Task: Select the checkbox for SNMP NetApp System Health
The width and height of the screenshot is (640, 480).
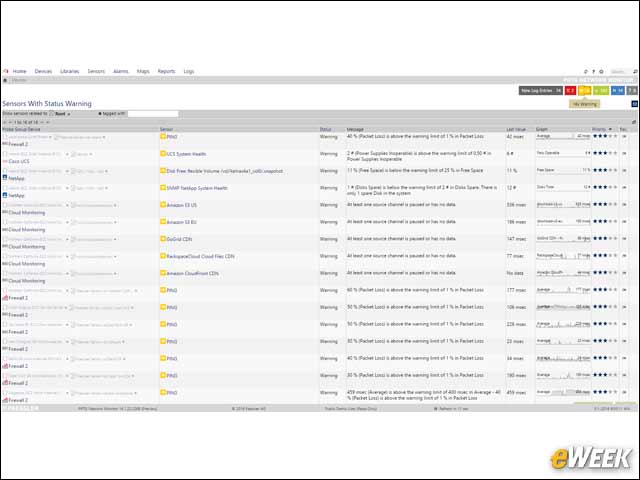Action: (x=5, y=188)
